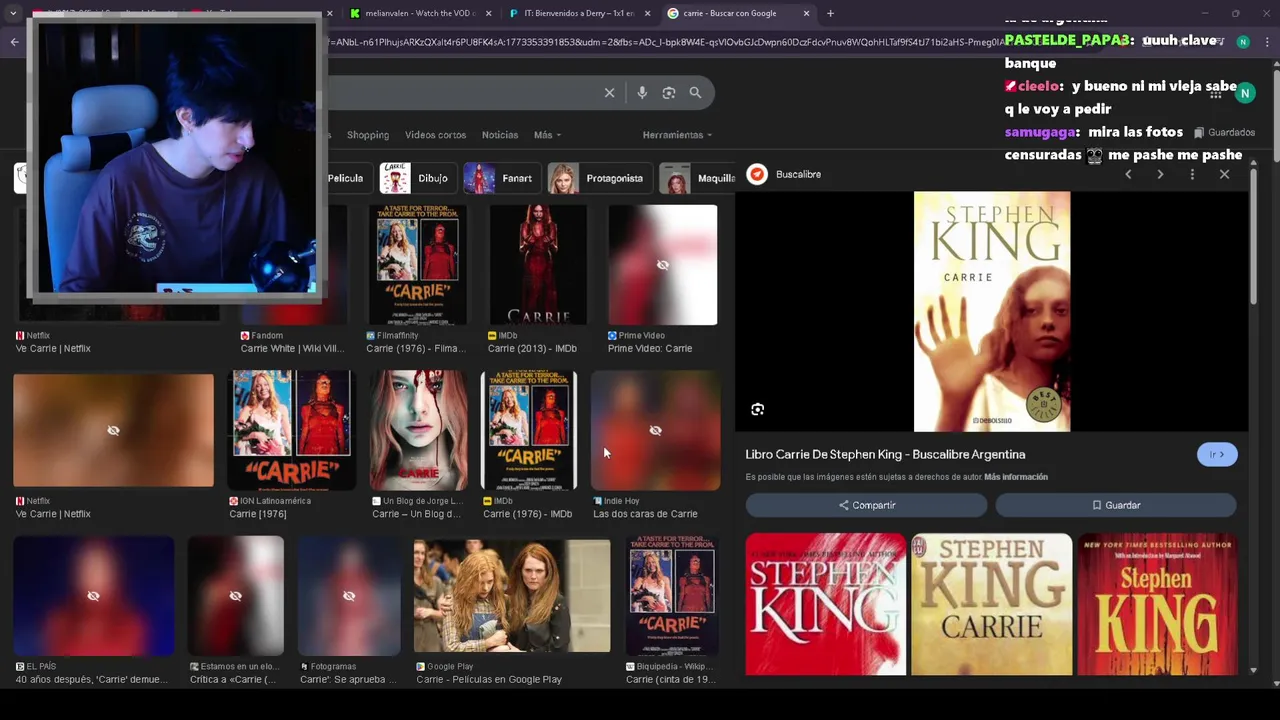Image resolution: width=1280 pixels, height=720 pixels.
Task: Click the Buscalibre site logo icon
Action: pos(757,174)
